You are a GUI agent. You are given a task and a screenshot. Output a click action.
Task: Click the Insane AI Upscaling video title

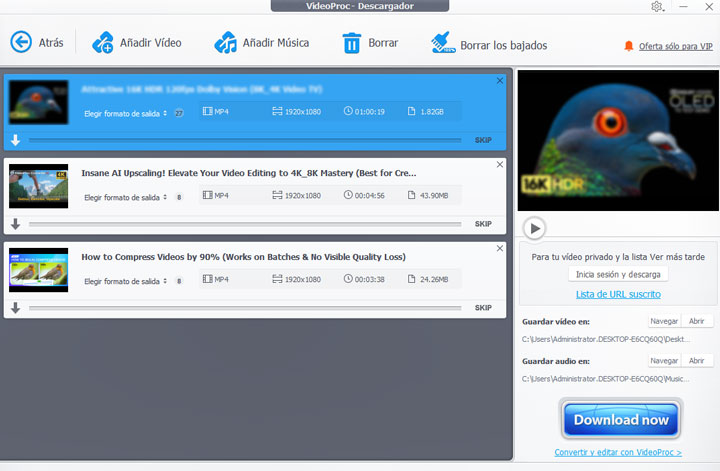(249, 173)
